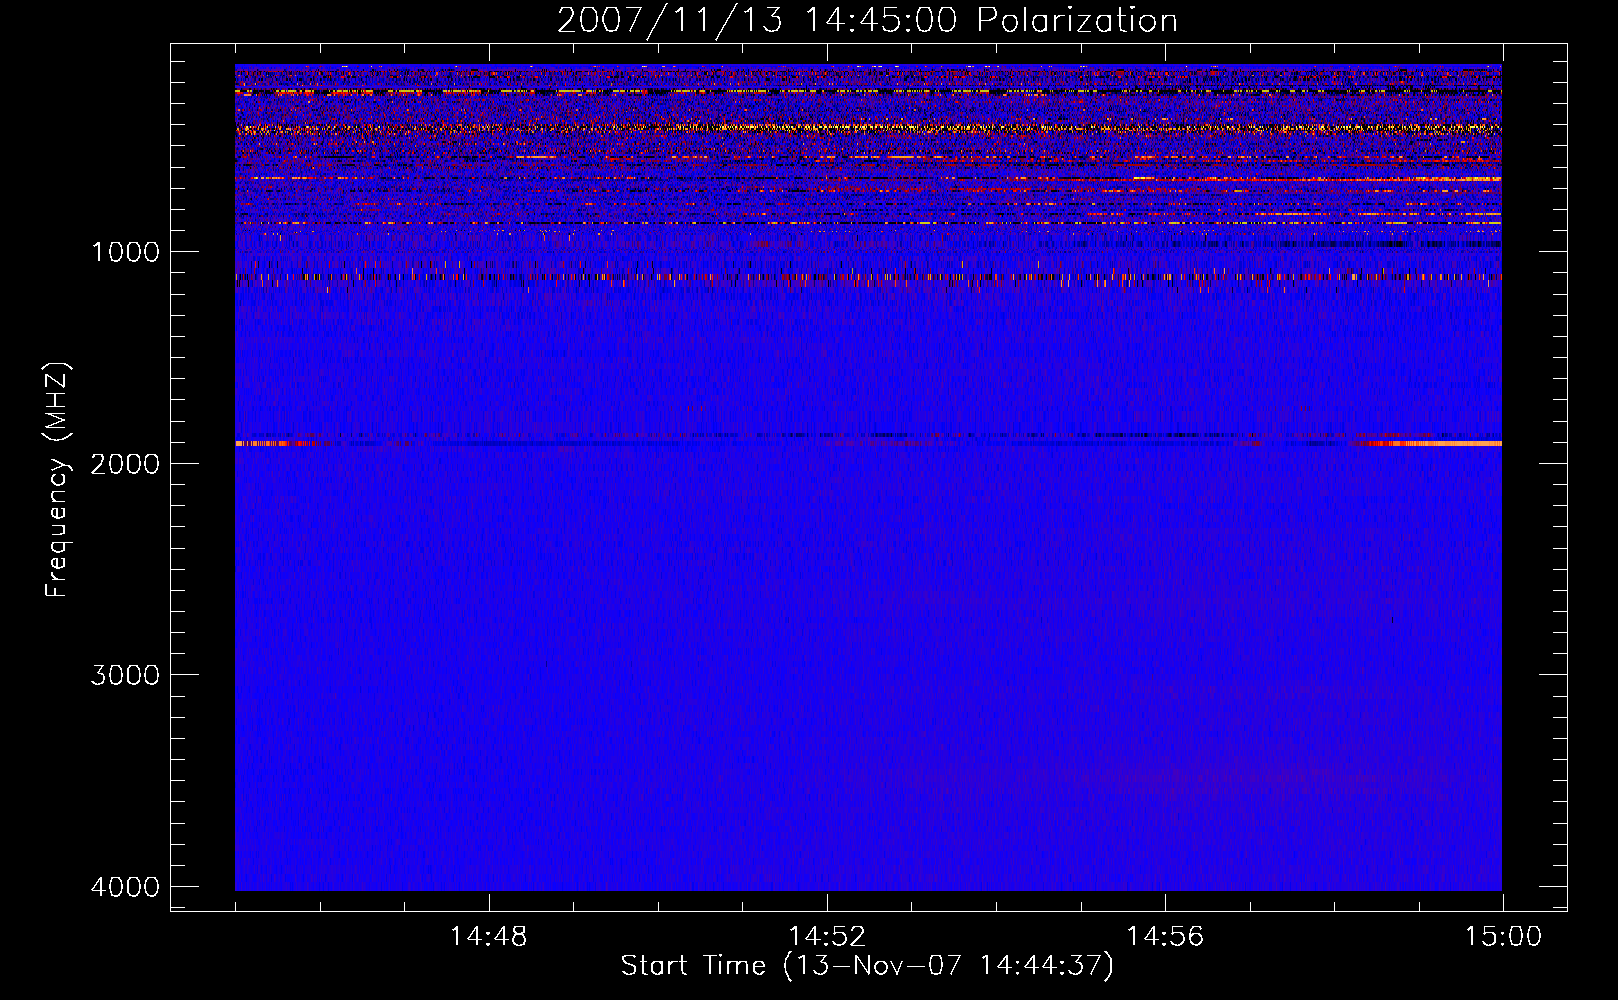
Task: Click the 1000 frequency tick label
Action: click(x=125, y=251)
